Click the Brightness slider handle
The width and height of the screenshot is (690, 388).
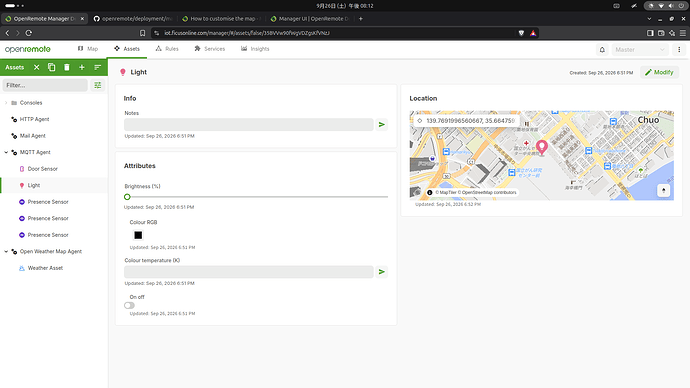[127, 197]
